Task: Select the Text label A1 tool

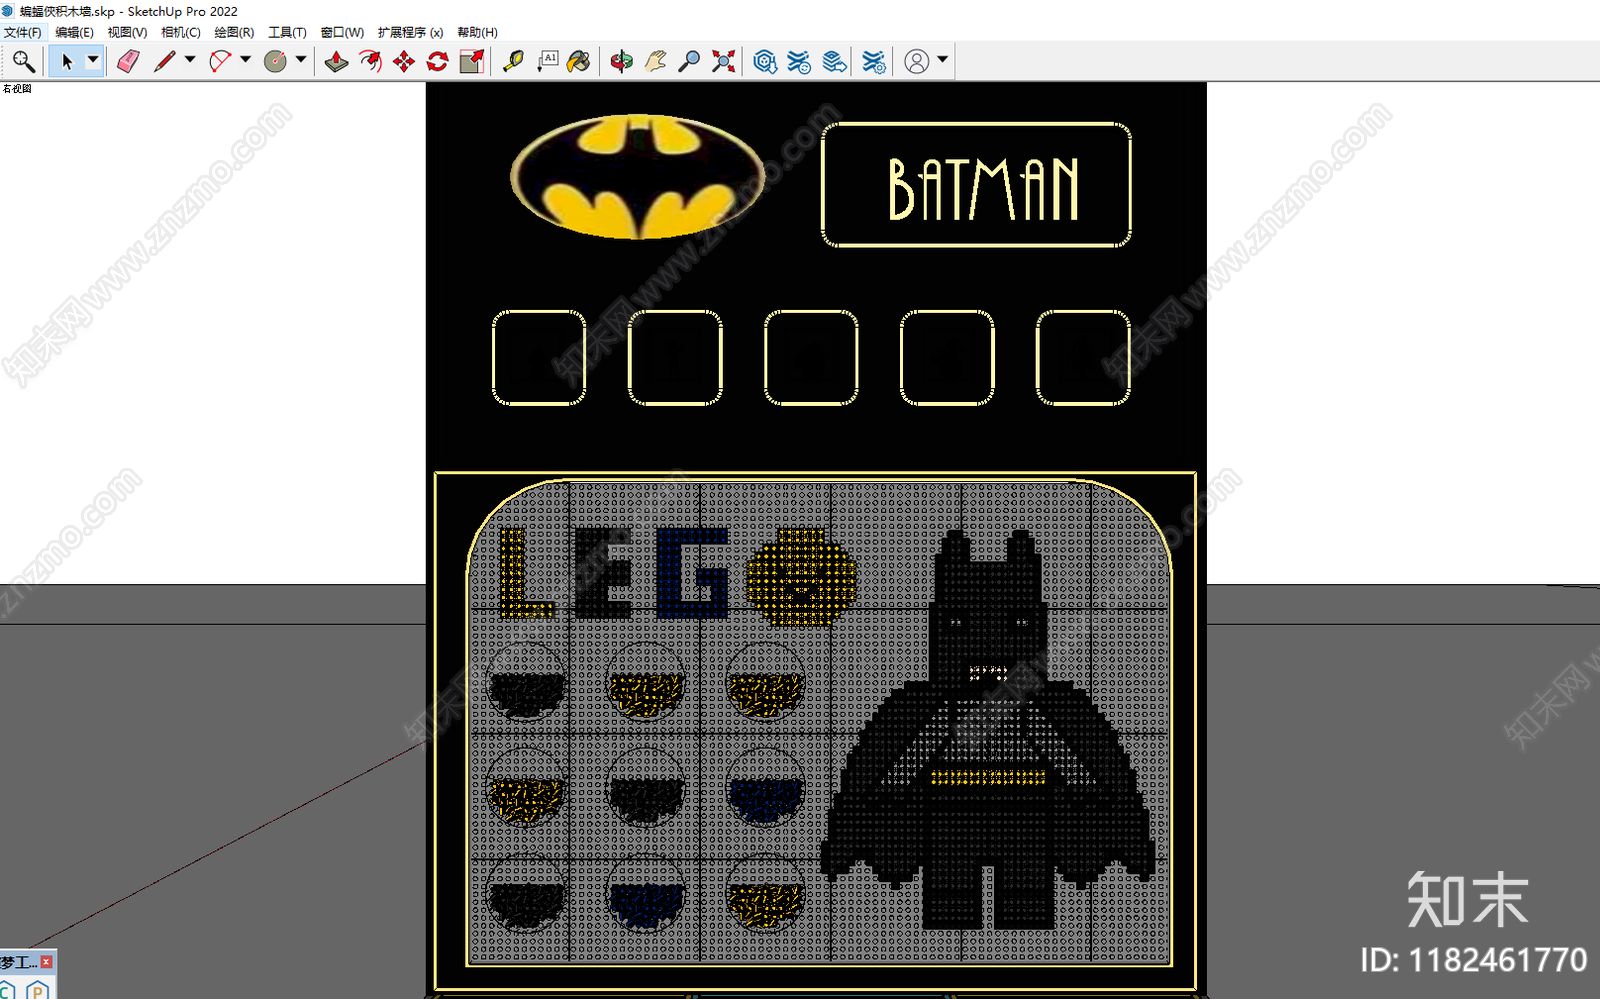Action: 547,62
